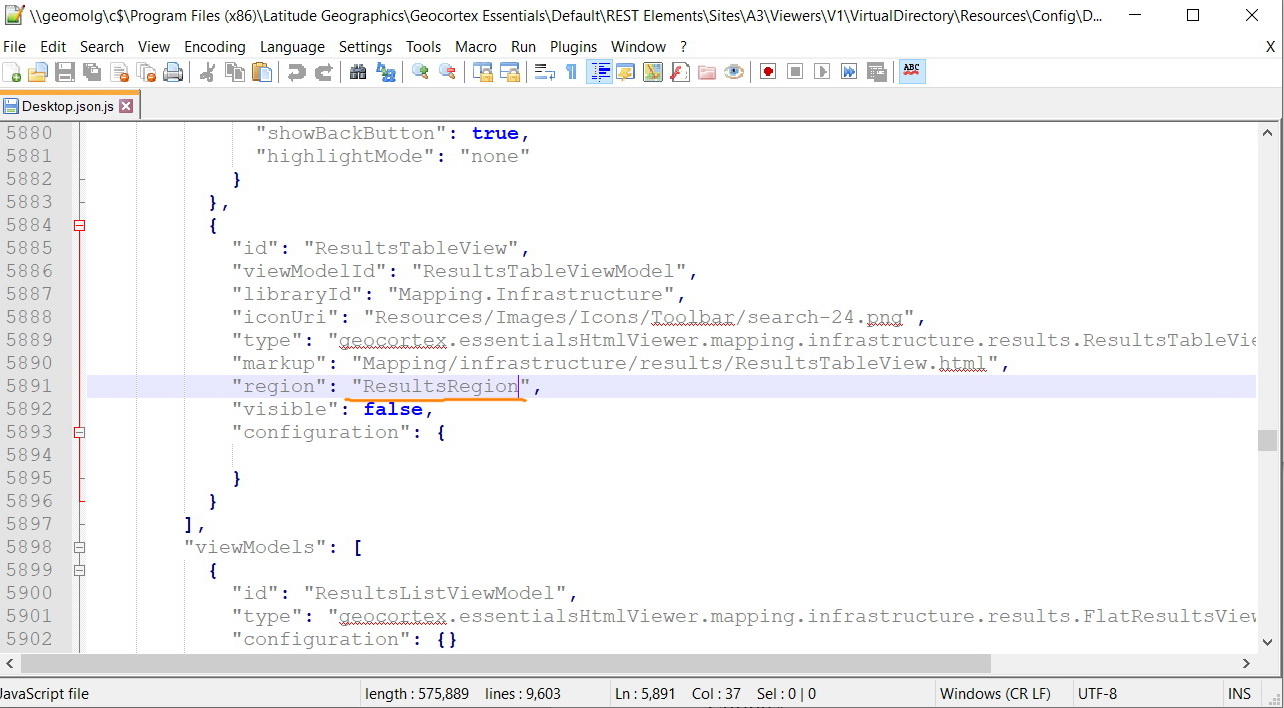Open the UTF-8 encoding selector
The image size is (1284, 708).
(1097, 693)
